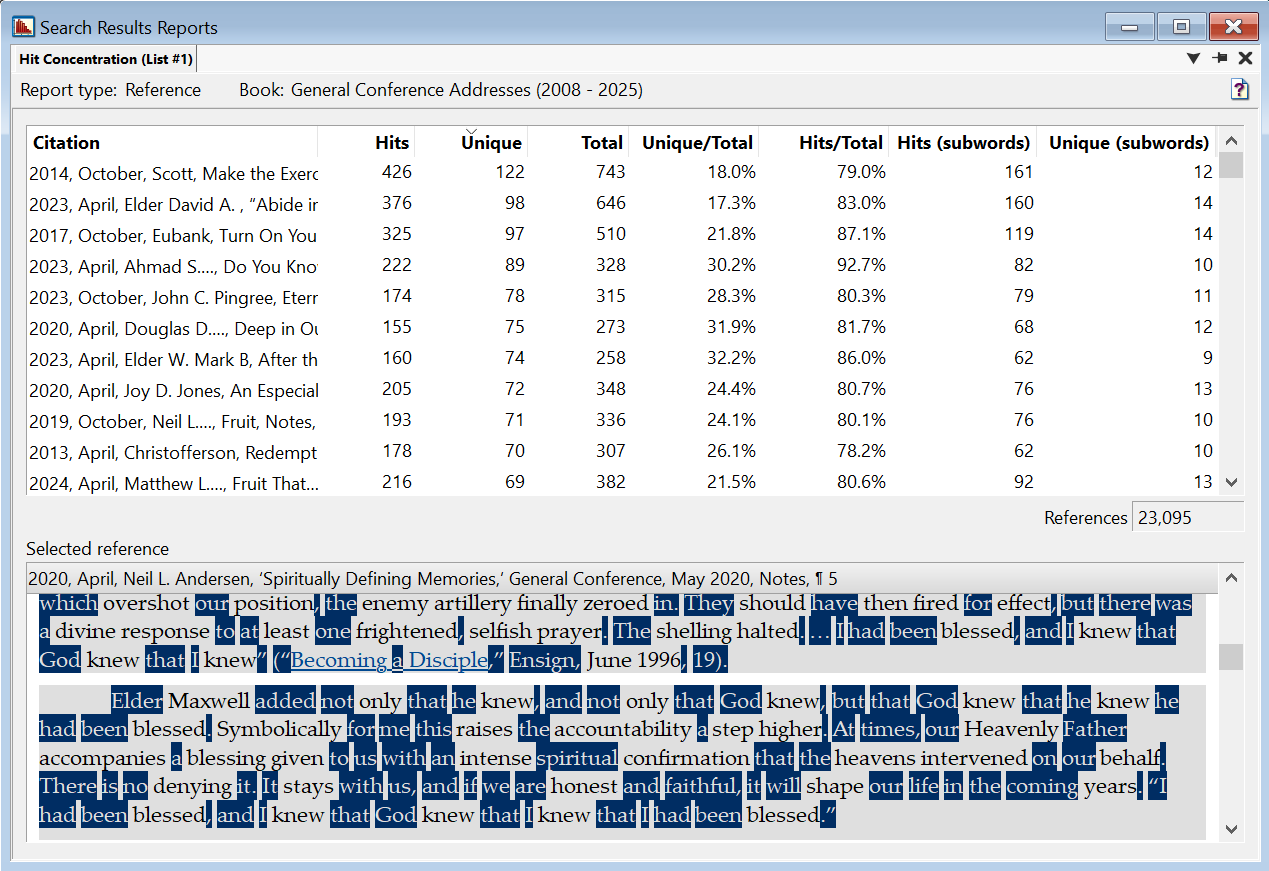Click the References count field
This screenshot has height=871, width=1269.
[1186, 518]
